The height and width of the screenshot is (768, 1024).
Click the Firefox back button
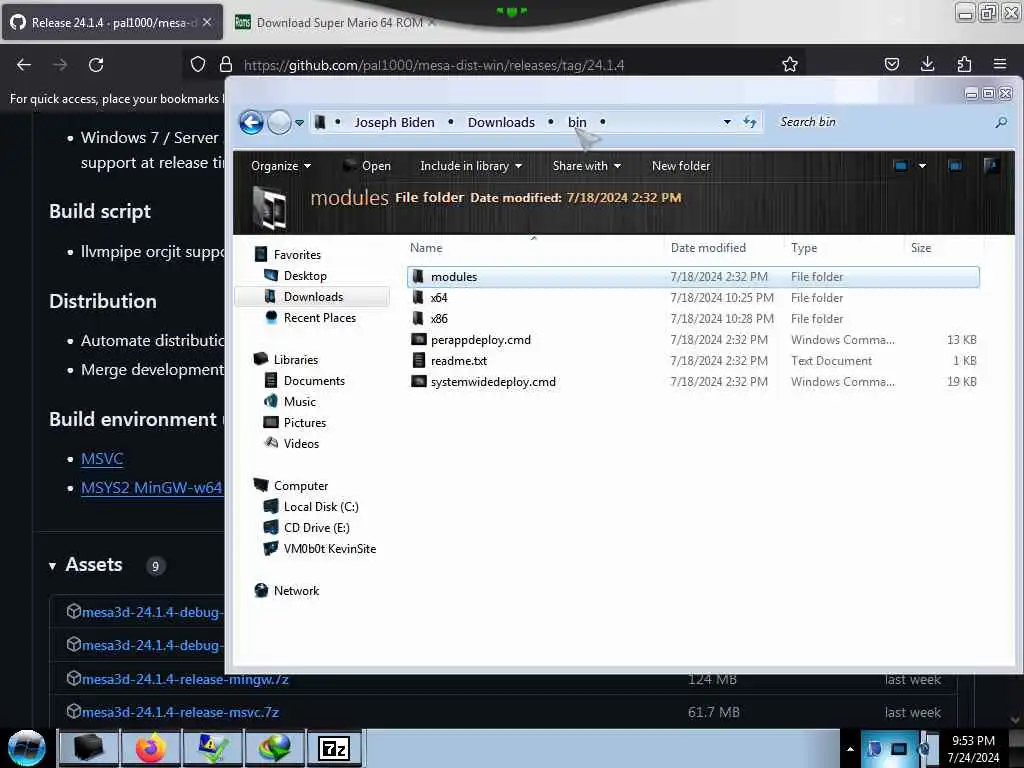[24, 65]
